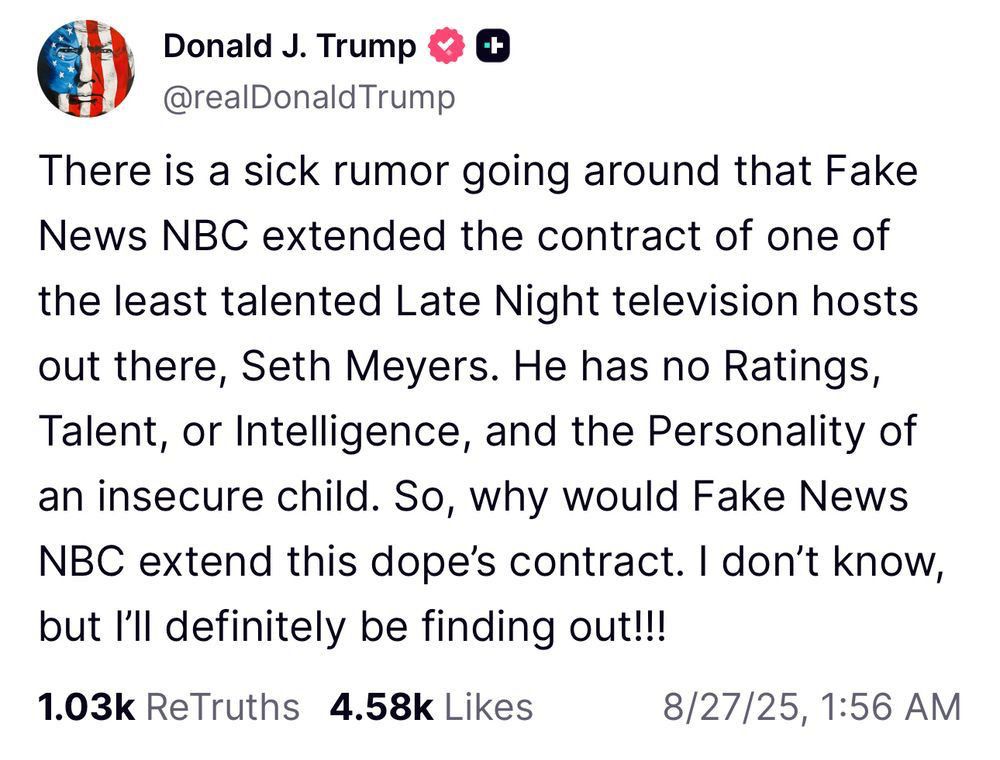Open the Donald J. Trump display name

[289, 46]
